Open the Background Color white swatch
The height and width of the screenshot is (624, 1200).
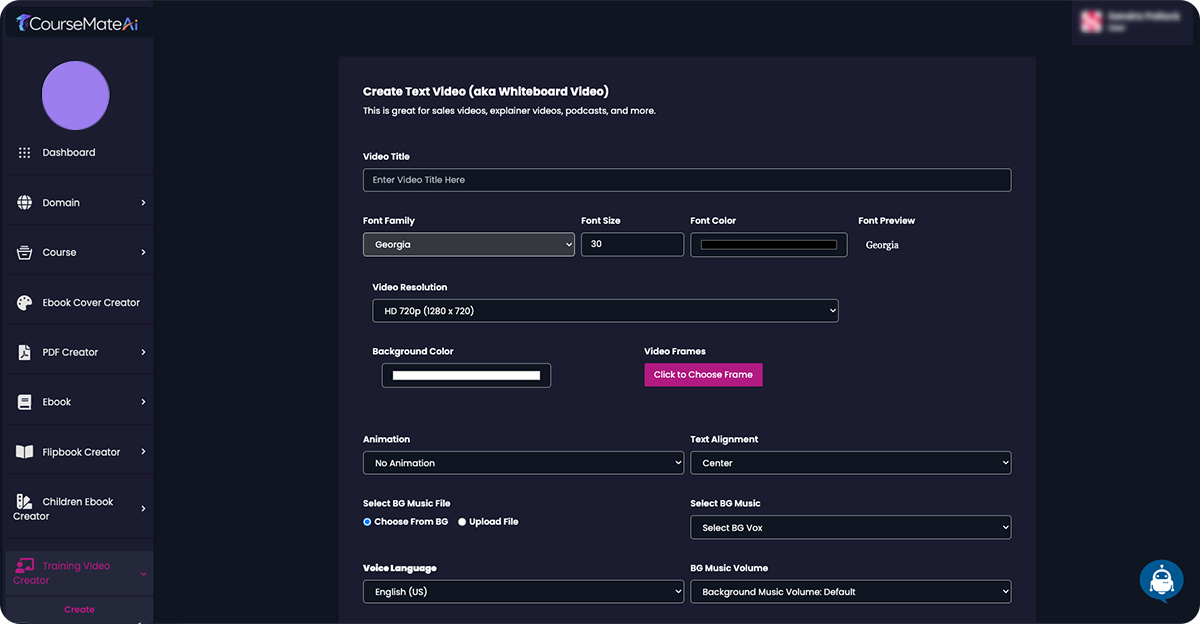(x=466, y=376)
